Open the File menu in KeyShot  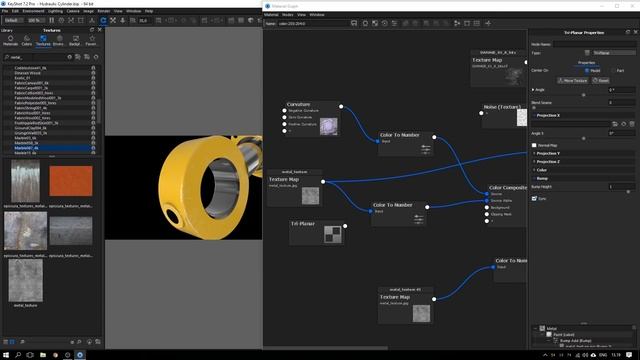tap(5, 11)
